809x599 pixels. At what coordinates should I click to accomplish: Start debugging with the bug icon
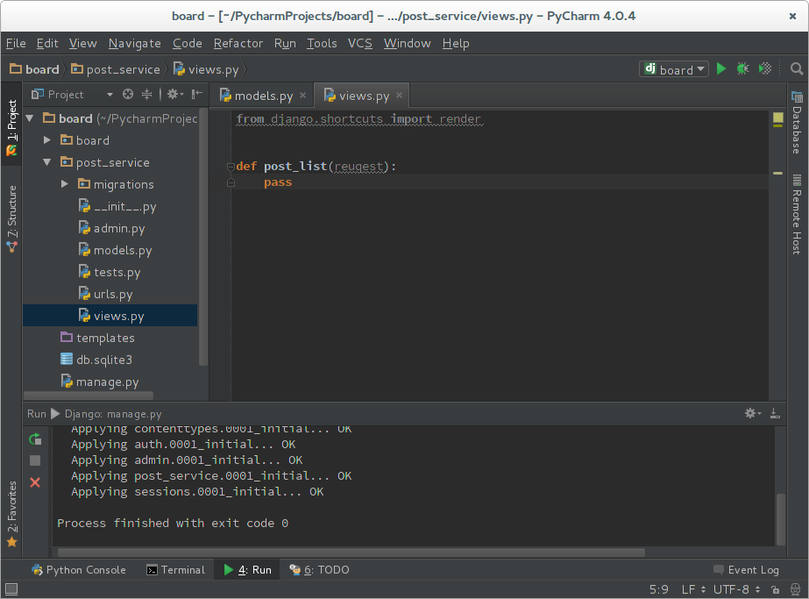click(743, 69)
